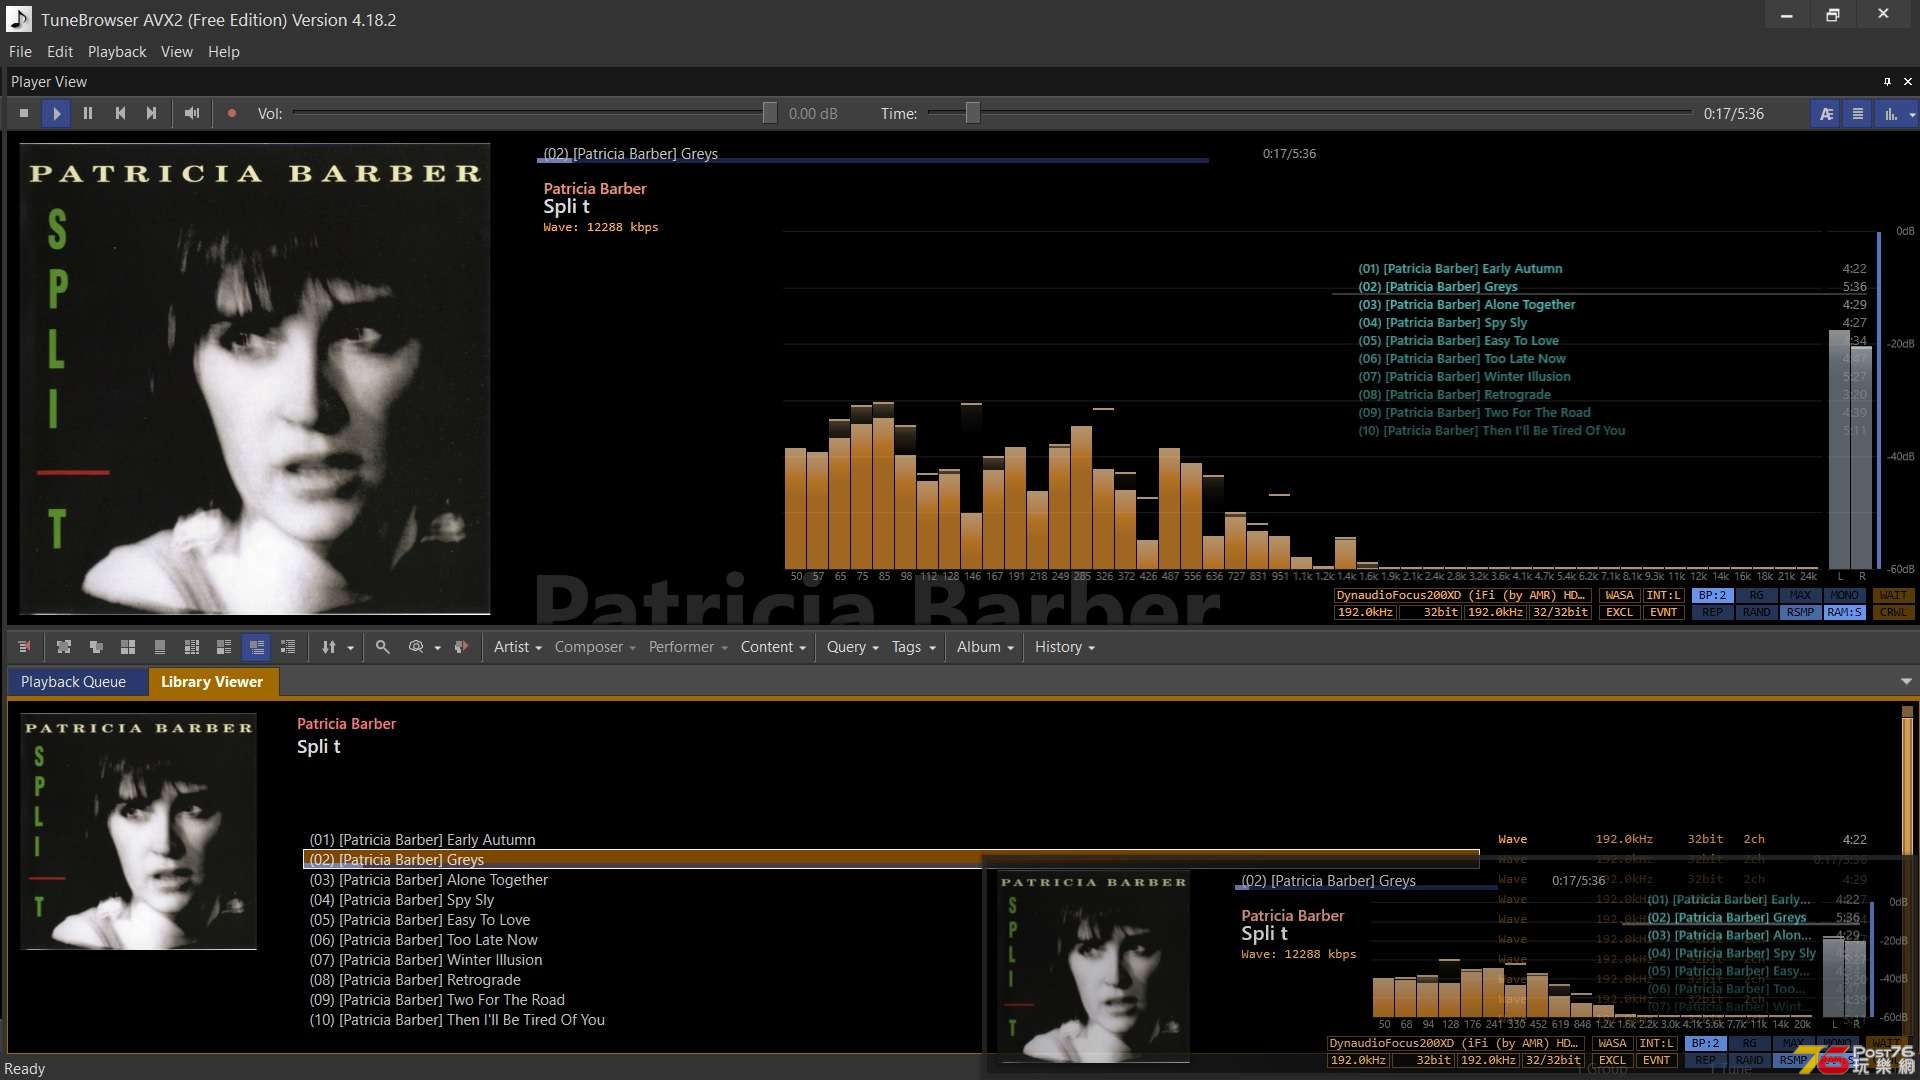Select the multi-column list view icon
Viewport: 1920px width, 1080px height.
tap(192, 647)
